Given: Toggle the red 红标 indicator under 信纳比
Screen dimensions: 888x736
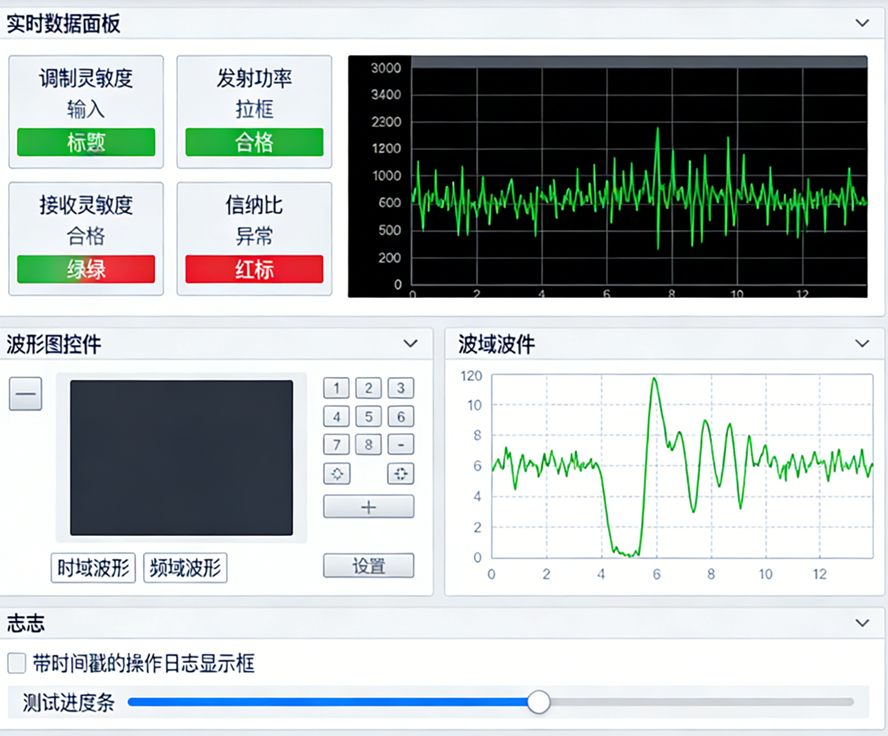Looking at the screenshot, I should tap(254, 269).
